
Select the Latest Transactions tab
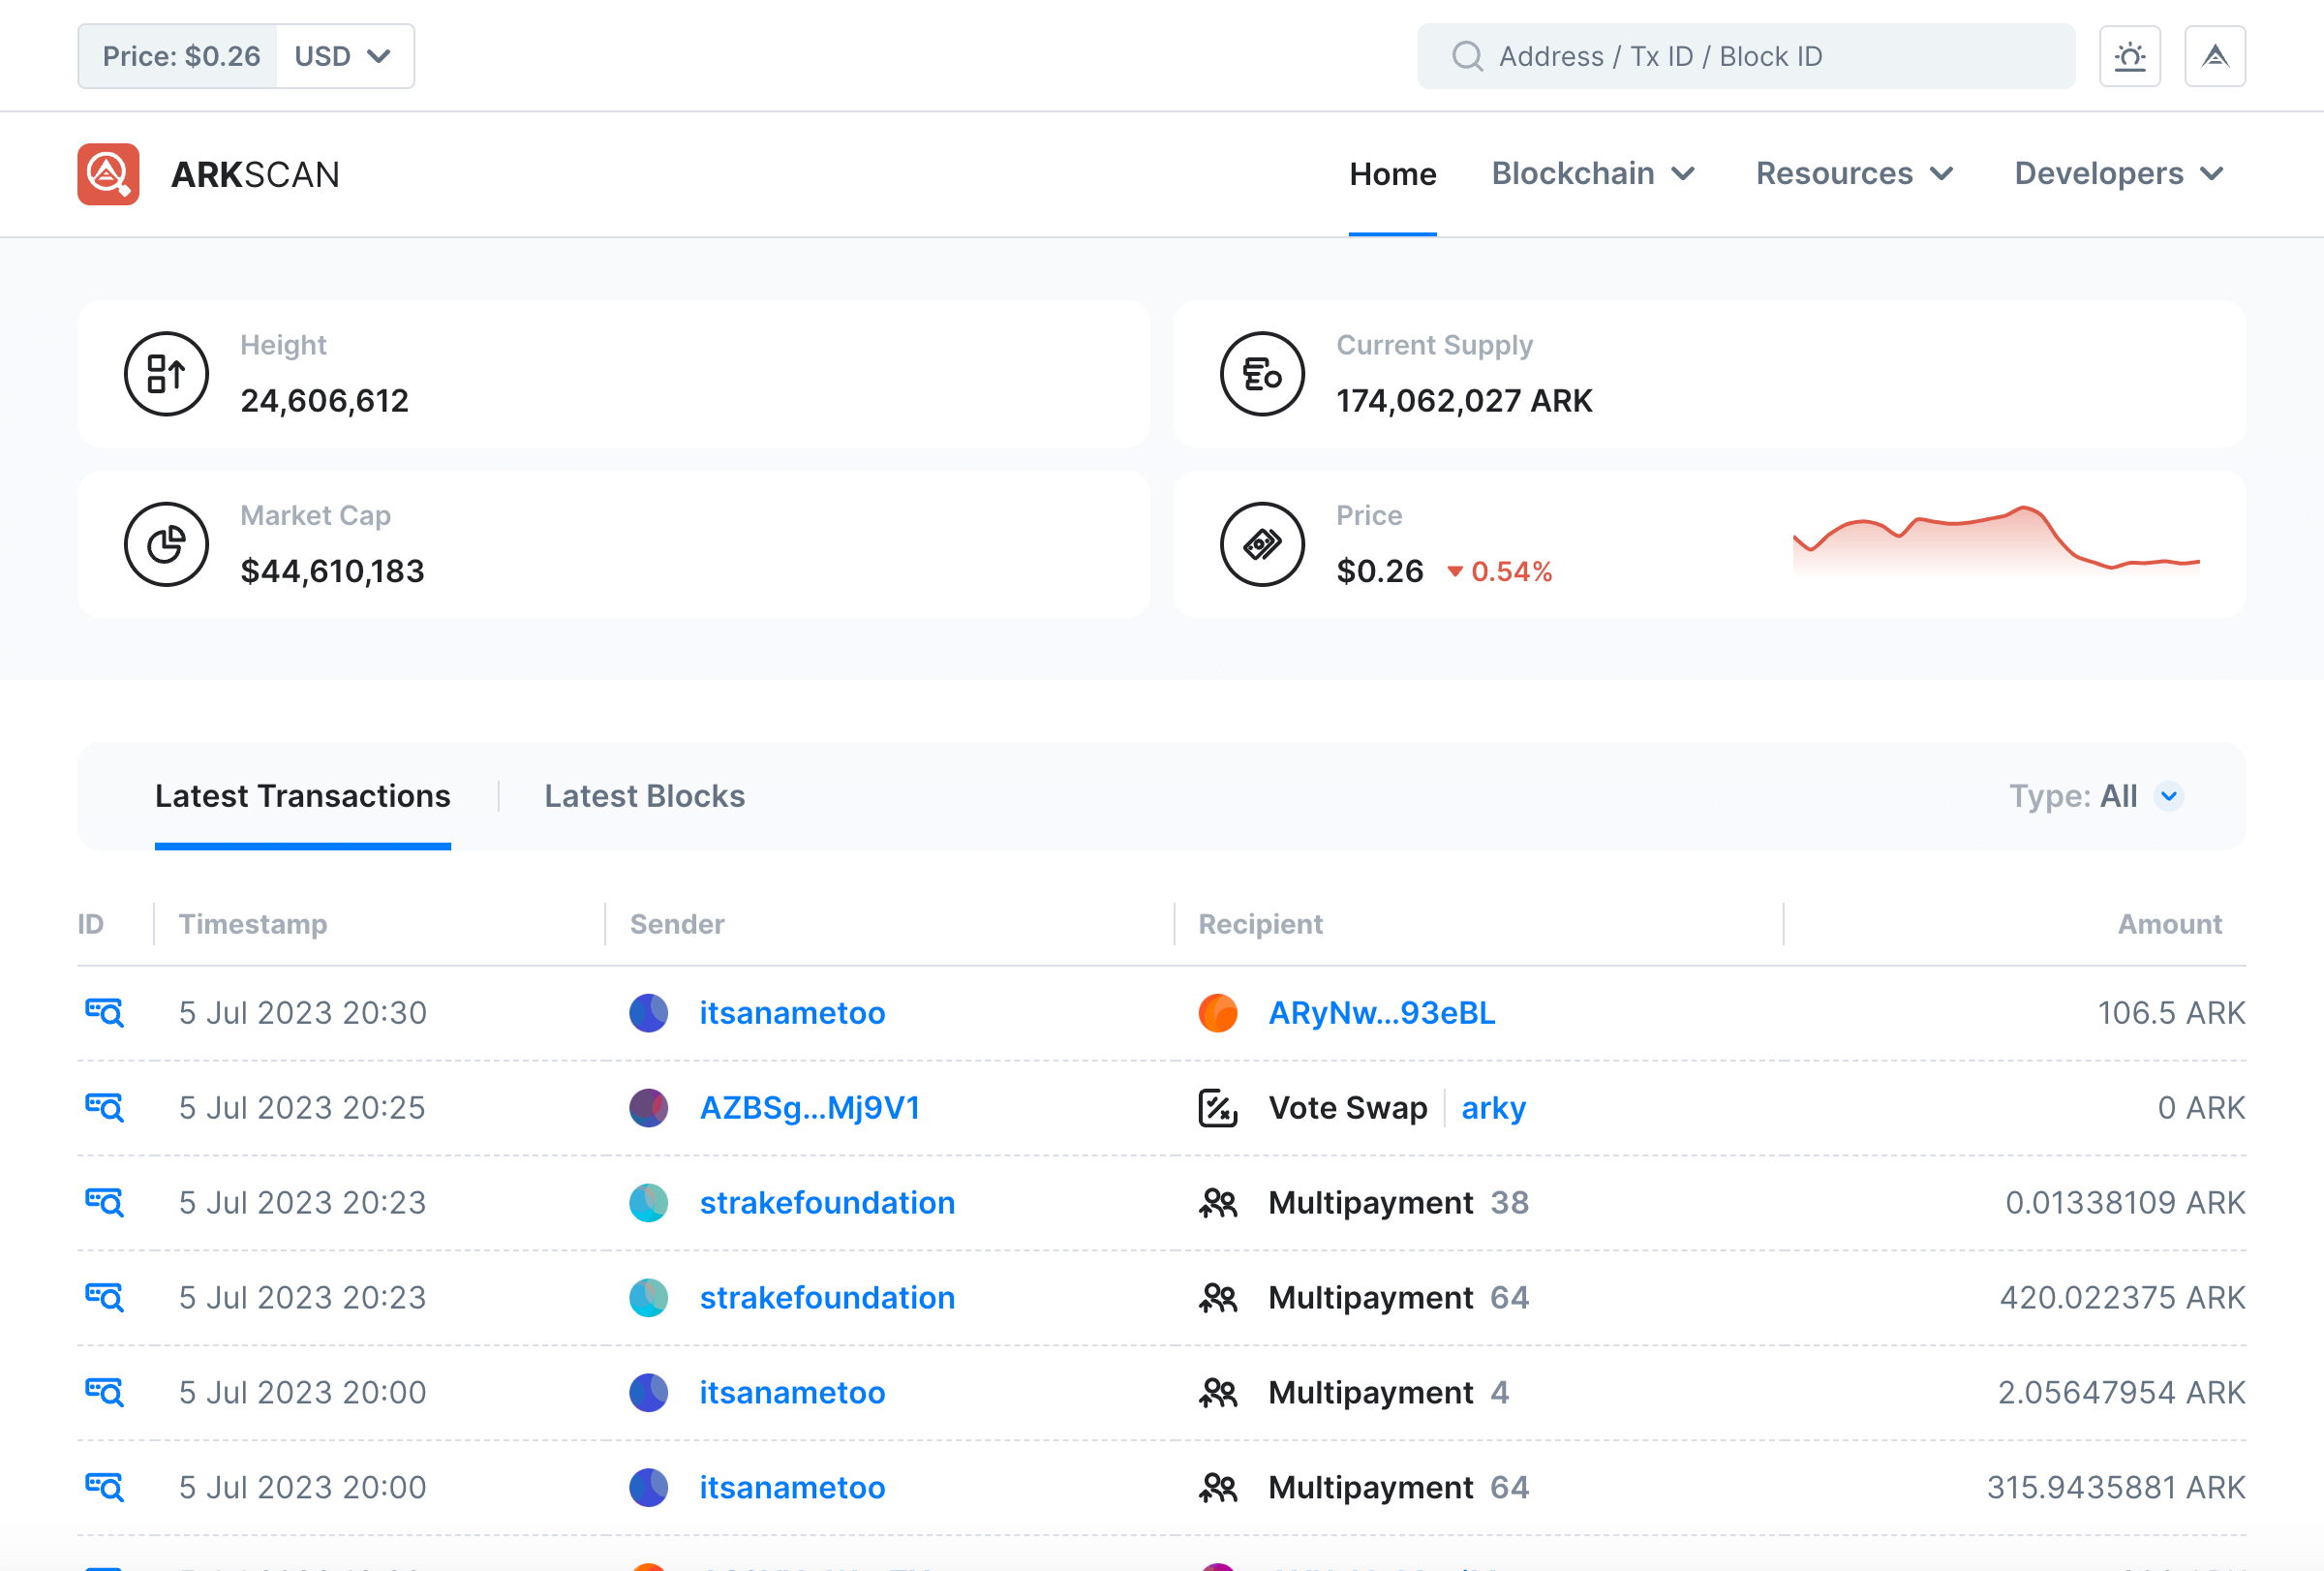(302, 796)
